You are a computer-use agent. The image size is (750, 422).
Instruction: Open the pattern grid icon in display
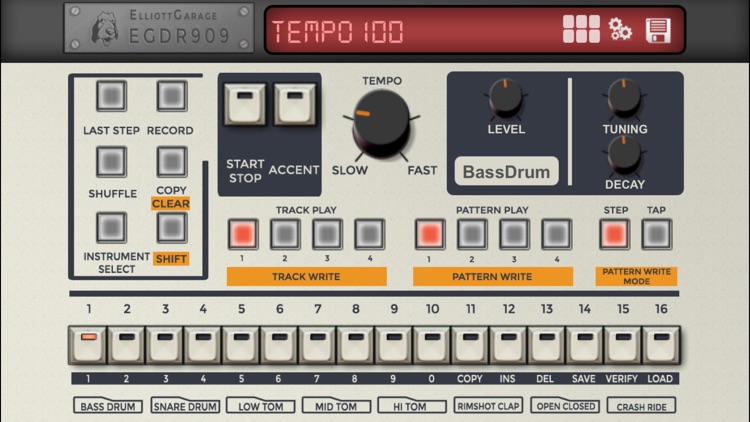pyautogui.click(x=581, y=29)
